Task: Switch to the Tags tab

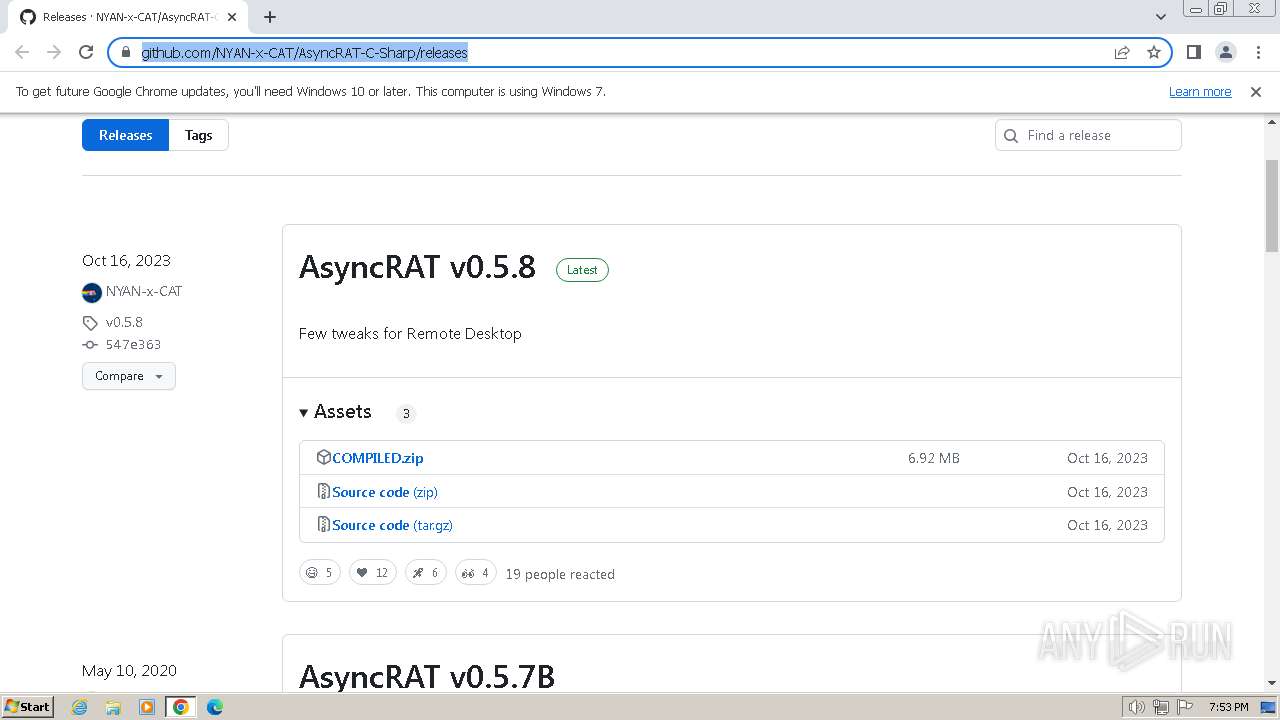Action: click(x=199, y=135)
